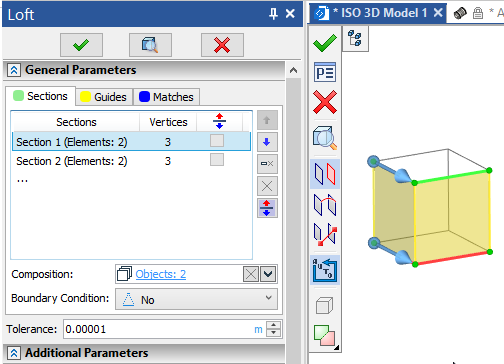Cancel loft with the red X button

point(222,45)
